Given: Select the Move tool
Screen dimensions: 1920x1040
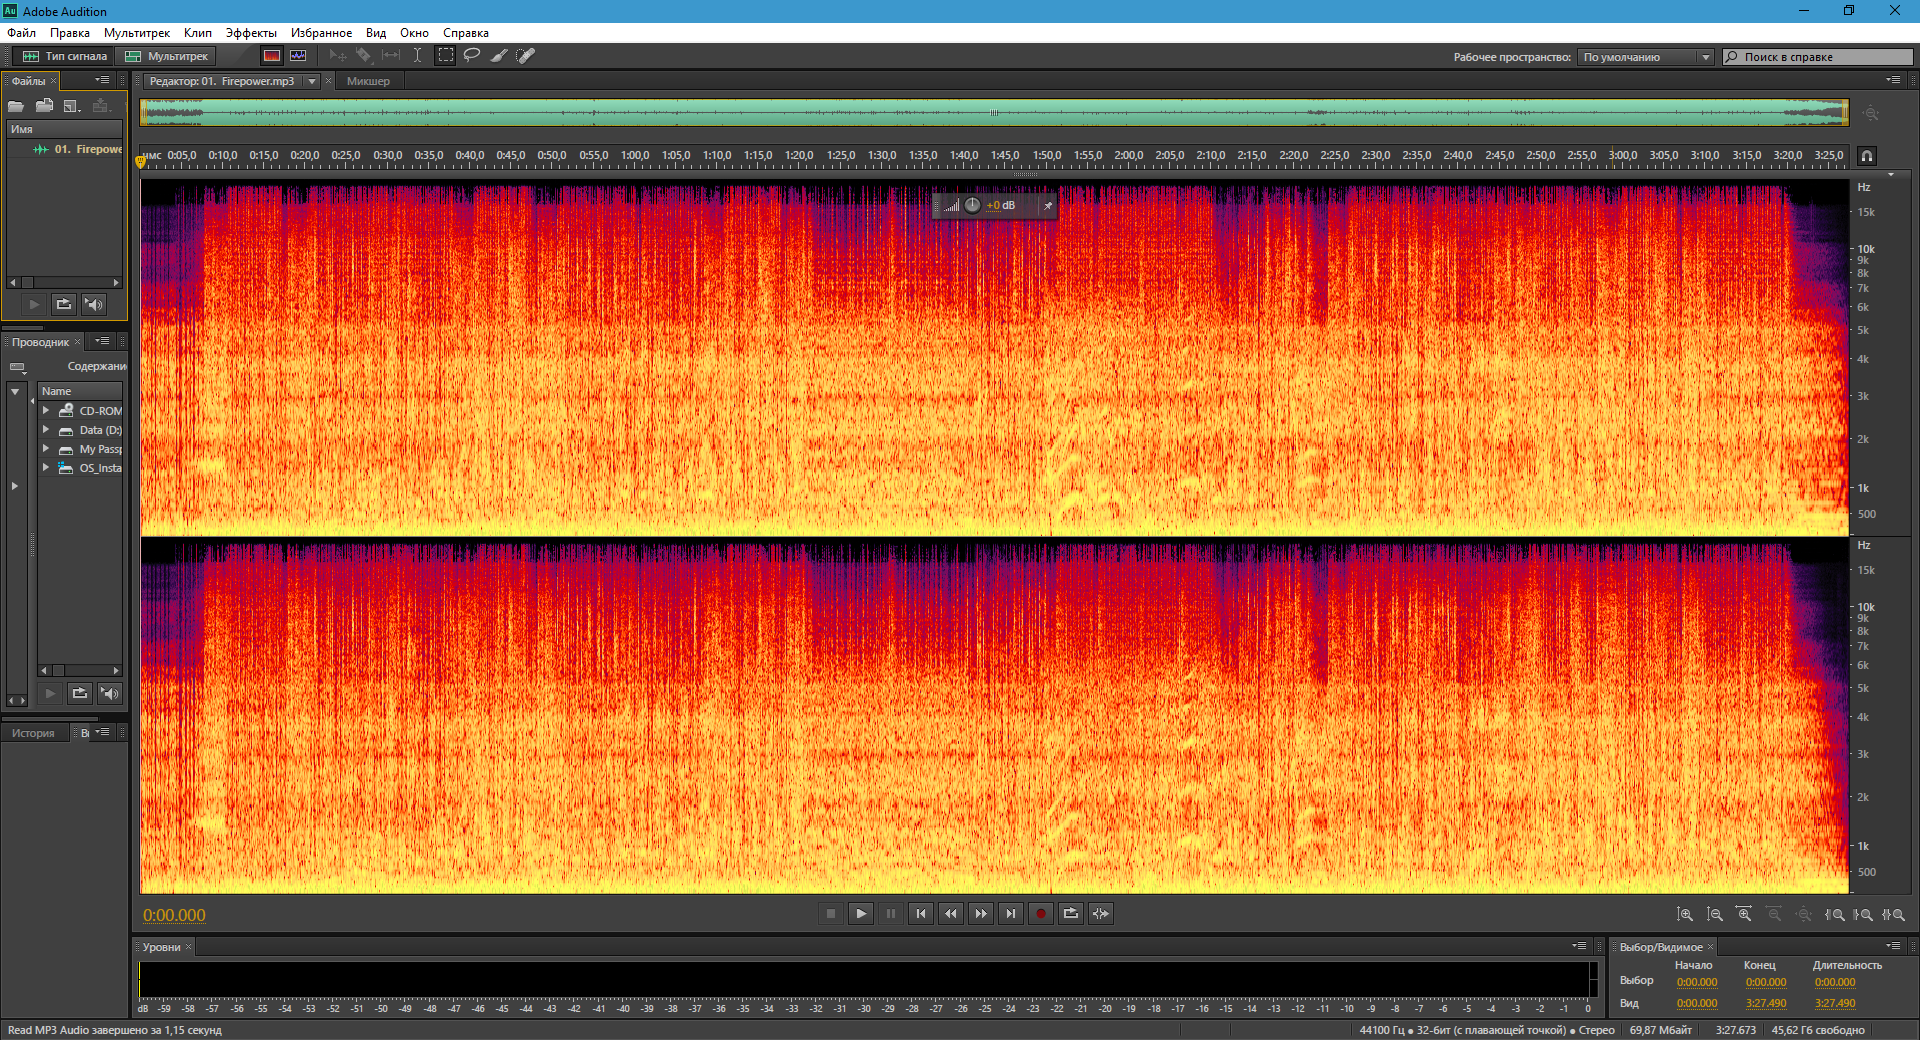Looking at the screenshot, I should point(338,56).
